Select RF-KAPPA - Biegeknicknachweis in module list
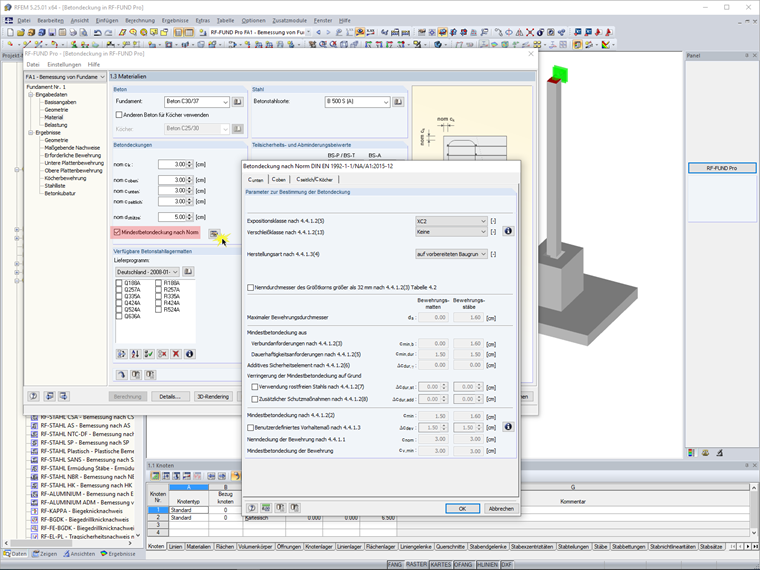 81,511
